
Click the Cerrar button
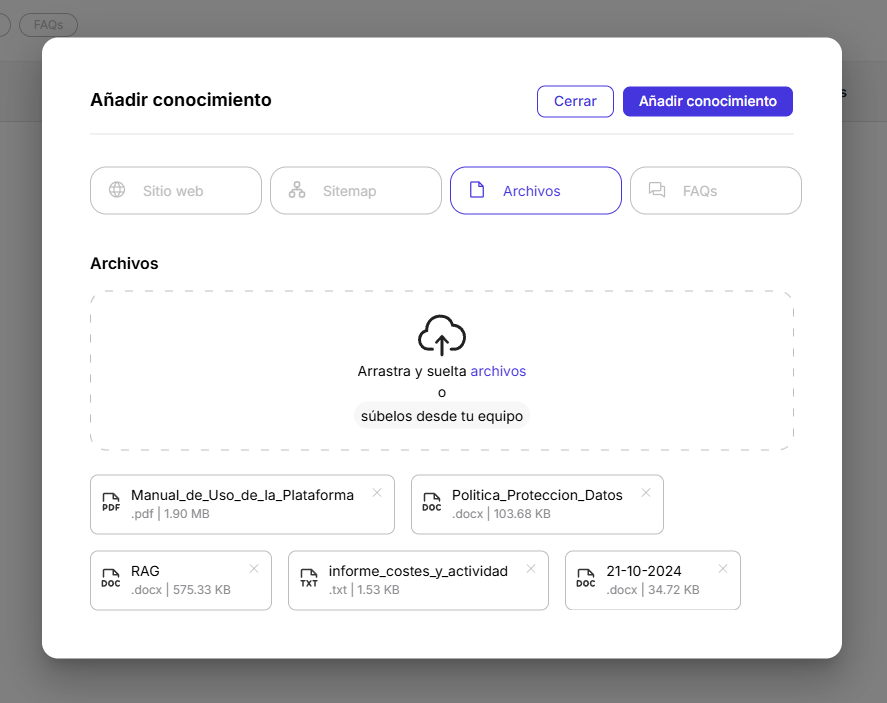(x=575, y=101)
